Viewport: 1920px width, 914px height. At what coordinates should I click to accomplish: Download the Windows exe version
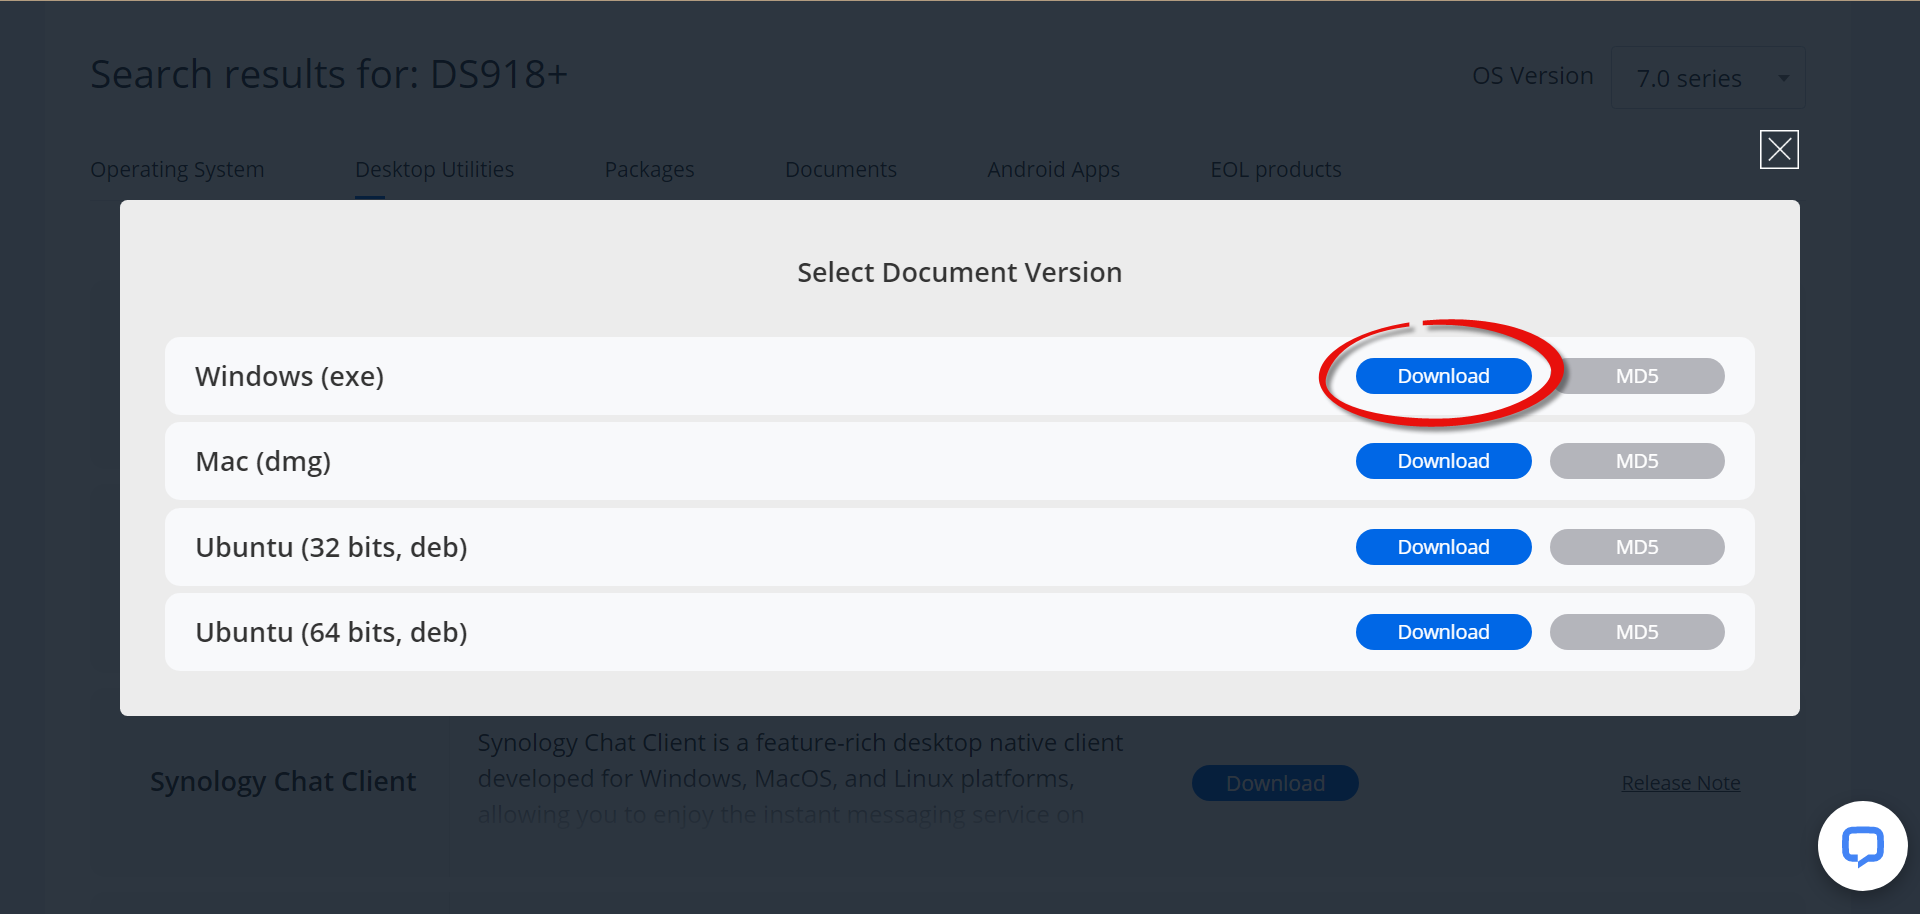click(1443, 375)
